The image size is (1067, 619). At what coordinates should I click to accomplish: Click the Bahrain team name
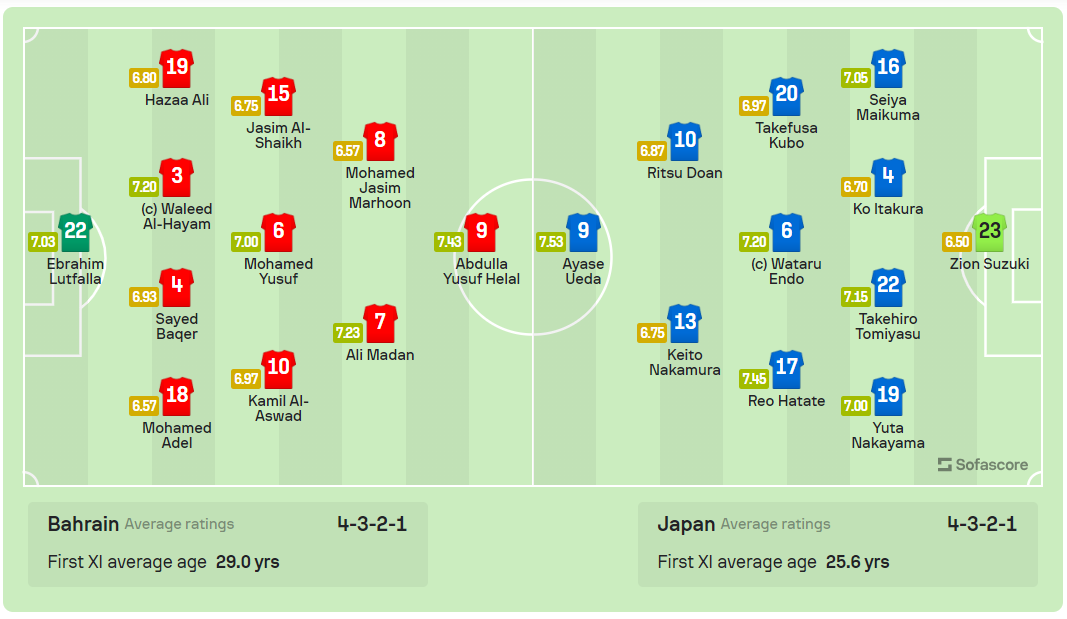[83, 524]
